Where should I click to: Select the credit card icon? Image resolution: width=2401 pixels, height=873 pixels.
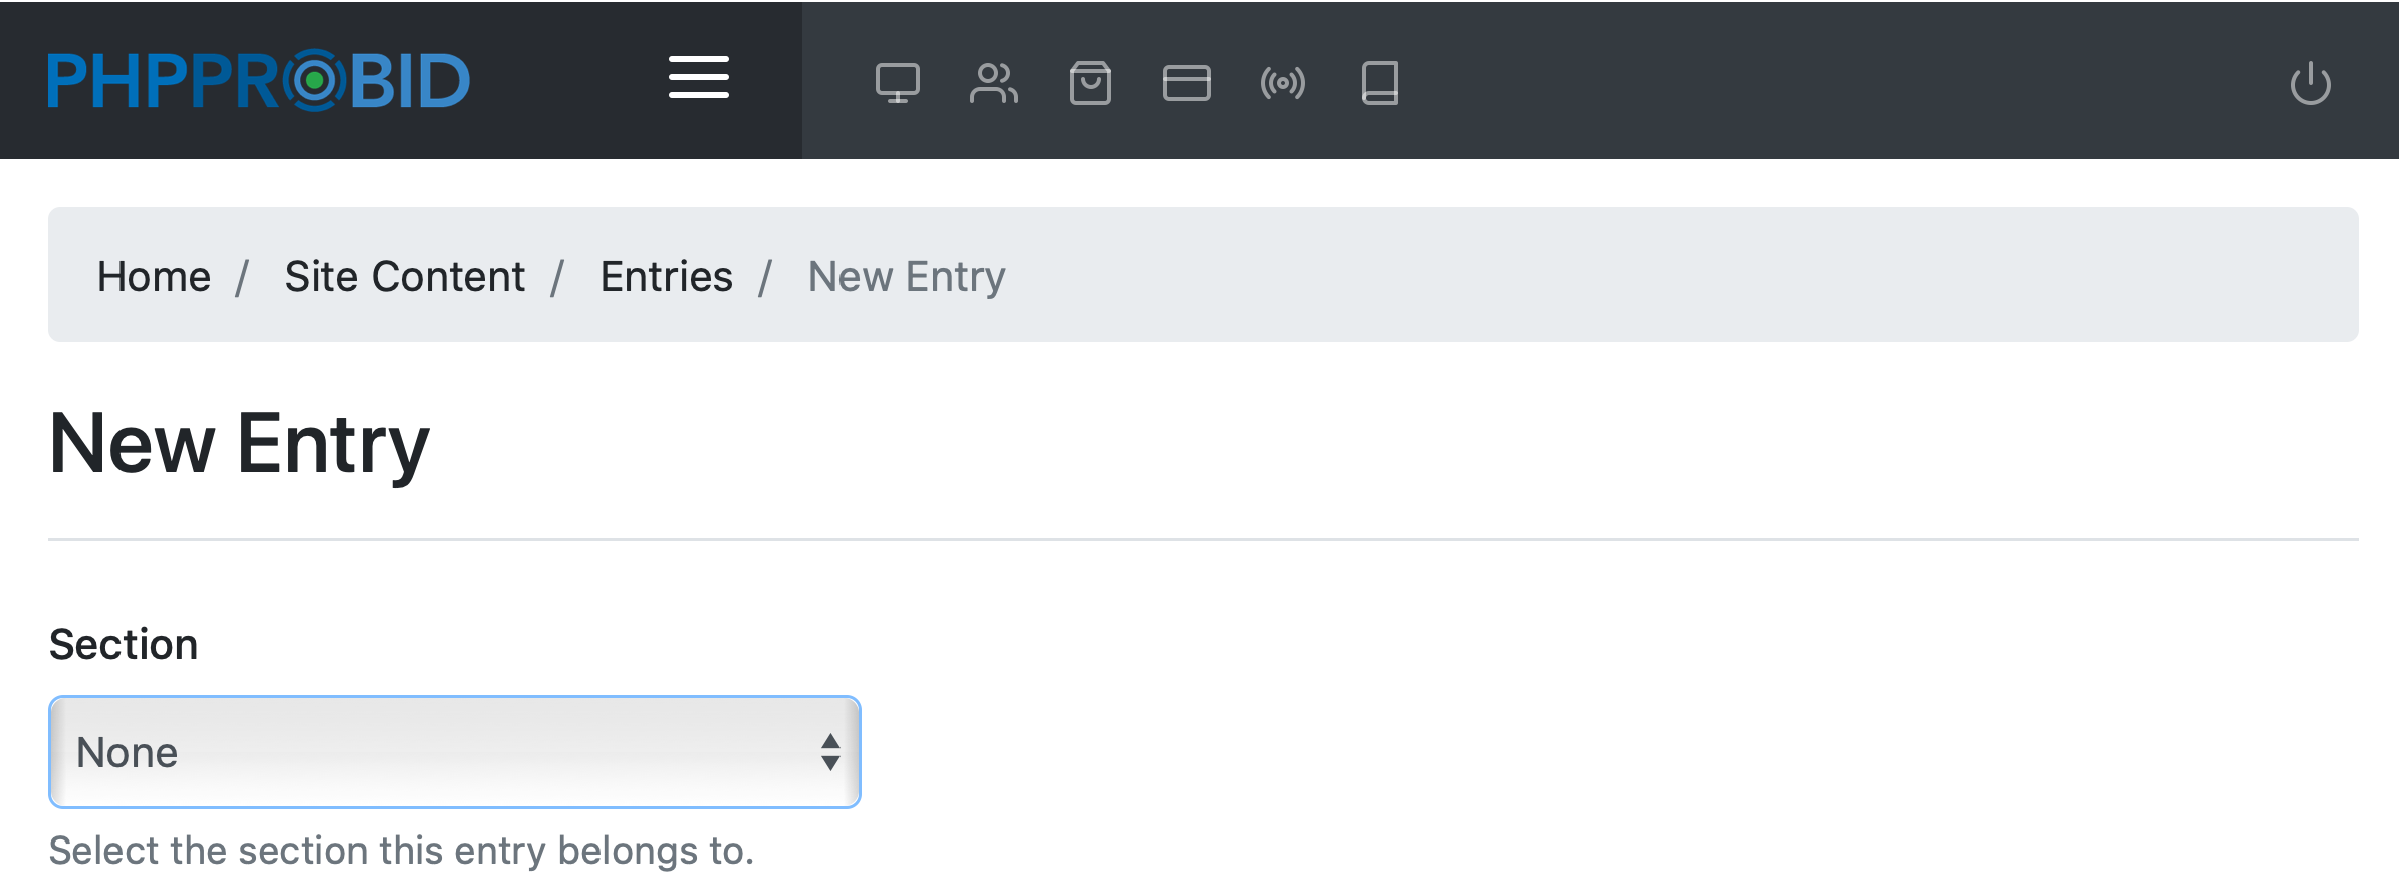[x=1186, y=83]
